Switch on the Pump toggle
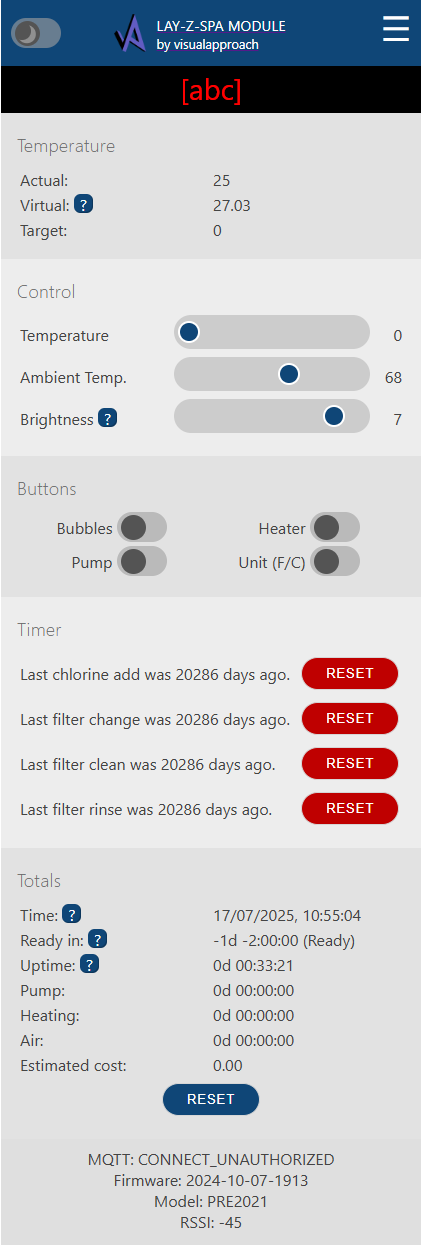This screenshot has height=1245, width=427. (142, 561)
